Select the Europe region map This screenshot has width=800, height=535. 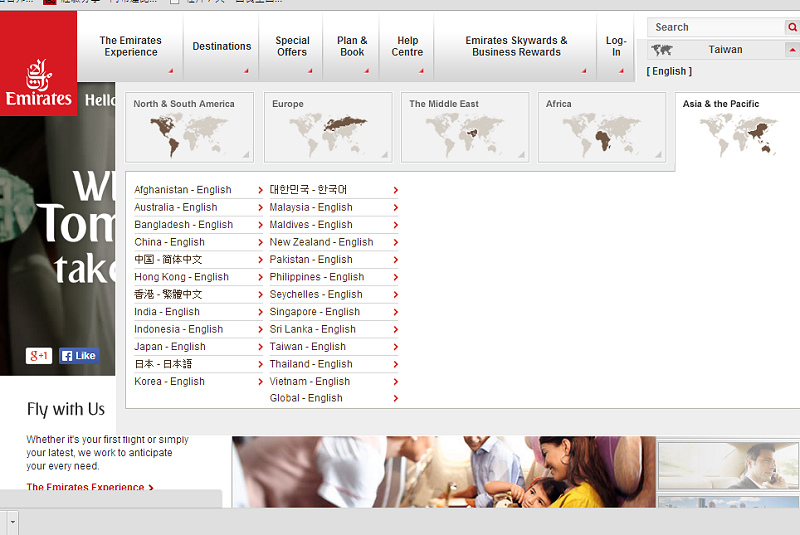click(x=328, y=128)
